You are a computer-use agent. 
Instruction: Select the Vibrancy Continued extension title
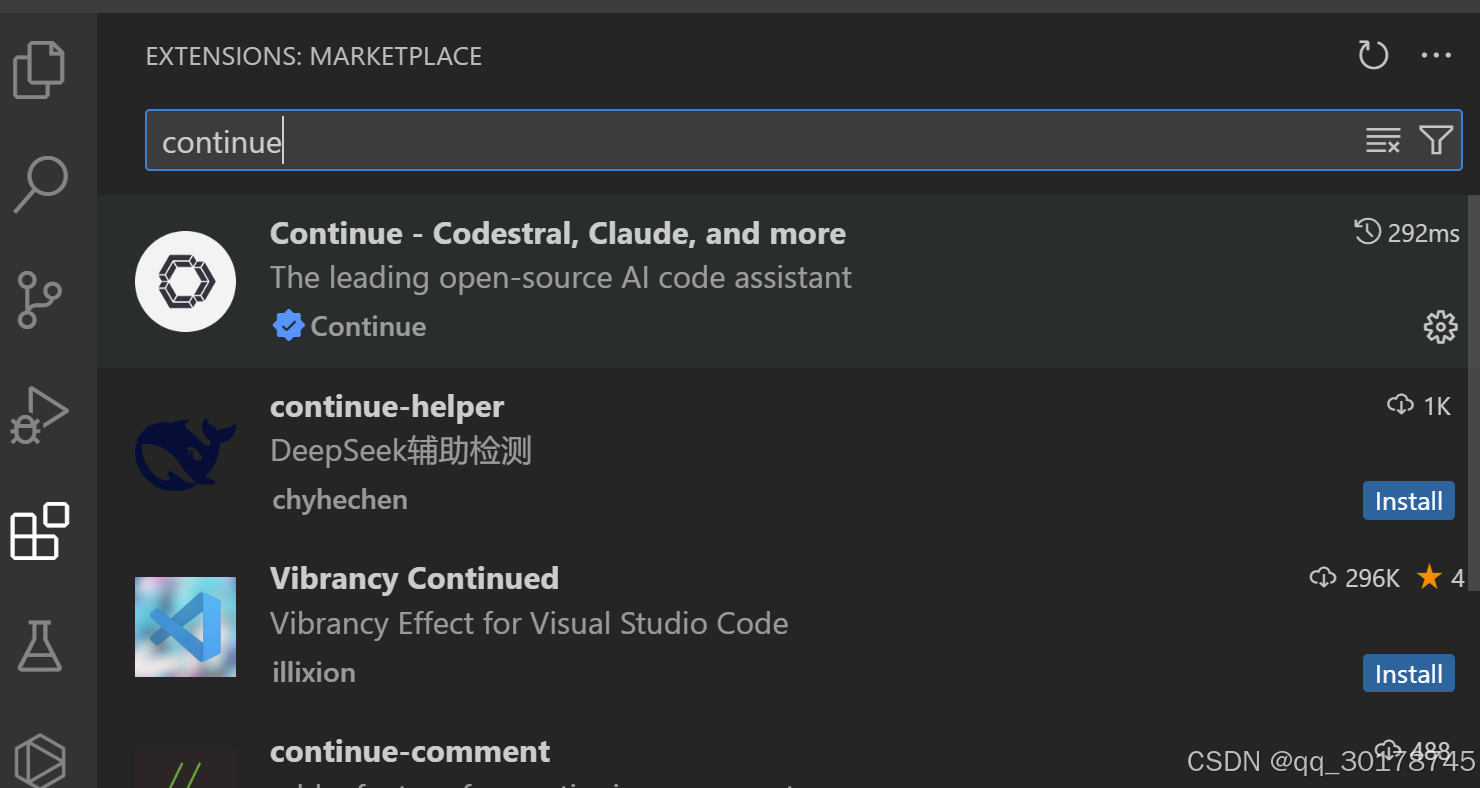tap(414, 578)
